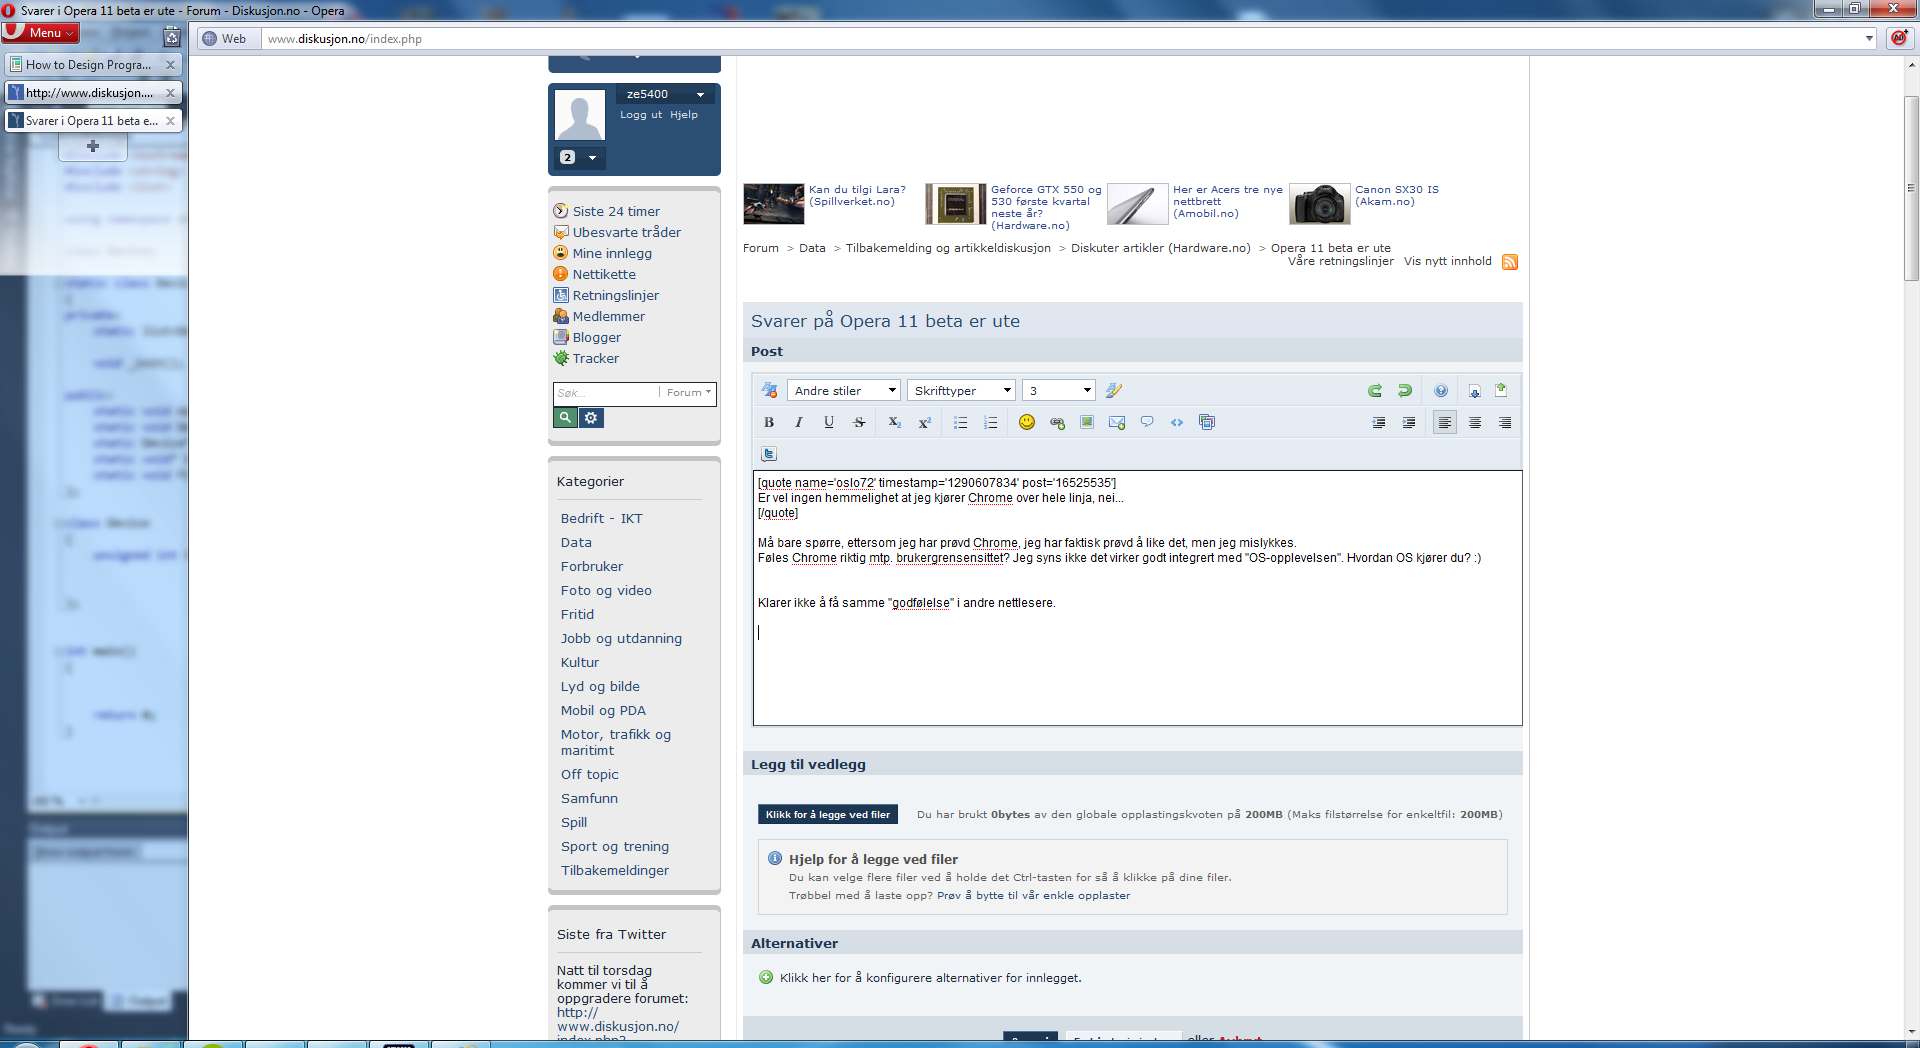Click link to configure alternativer for innlegget
Viewport: 1920px width, 1048px height.
[930, 978]
